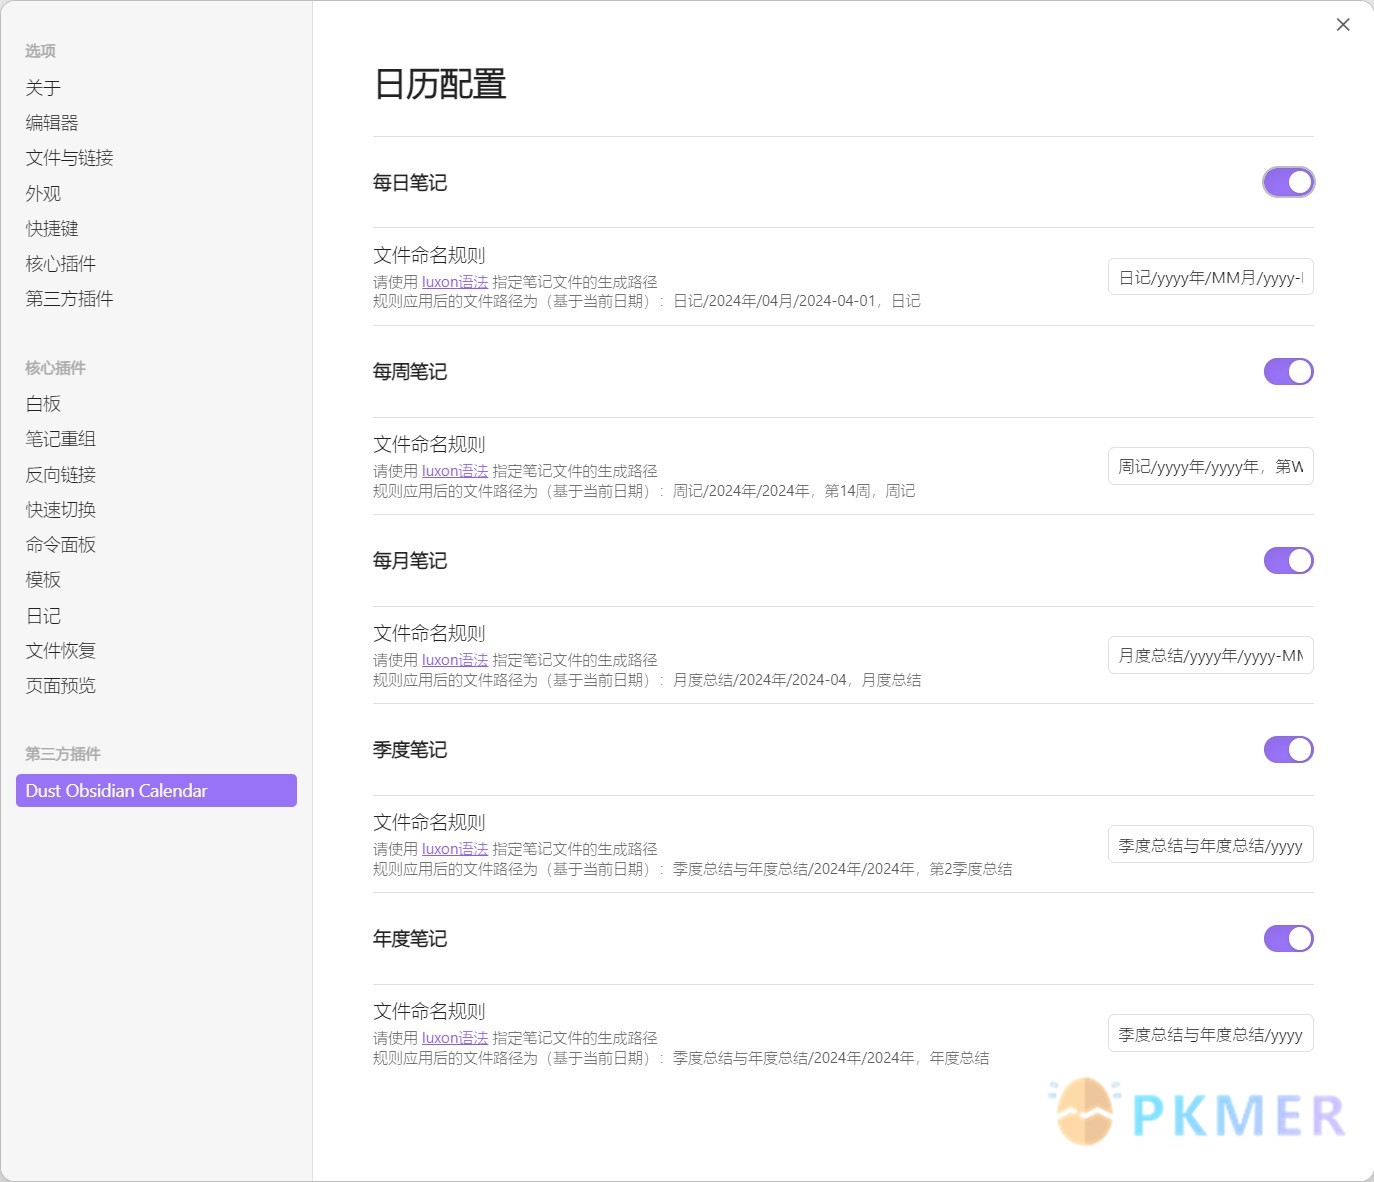
Task: Select 快捷键 in the options list
Action: click(52, 228)
